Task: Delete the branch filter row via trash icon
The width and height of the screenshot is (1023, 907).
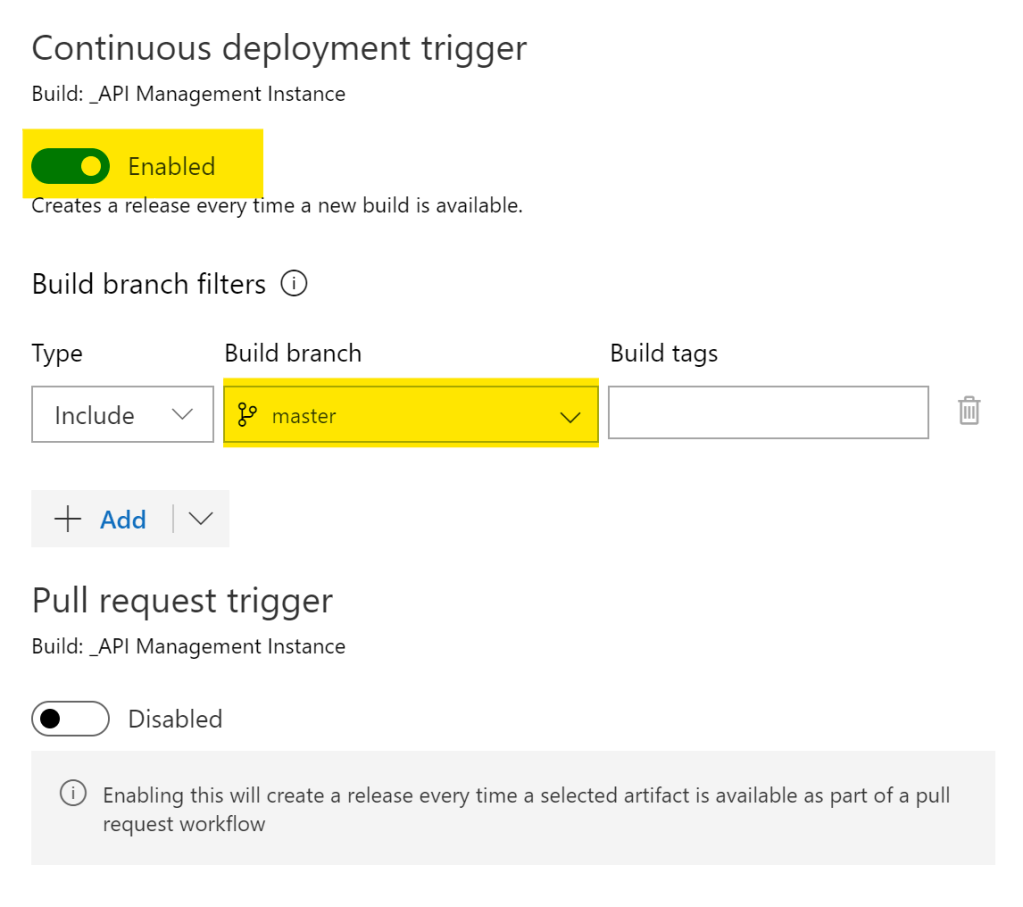Action: click(968, 411)
